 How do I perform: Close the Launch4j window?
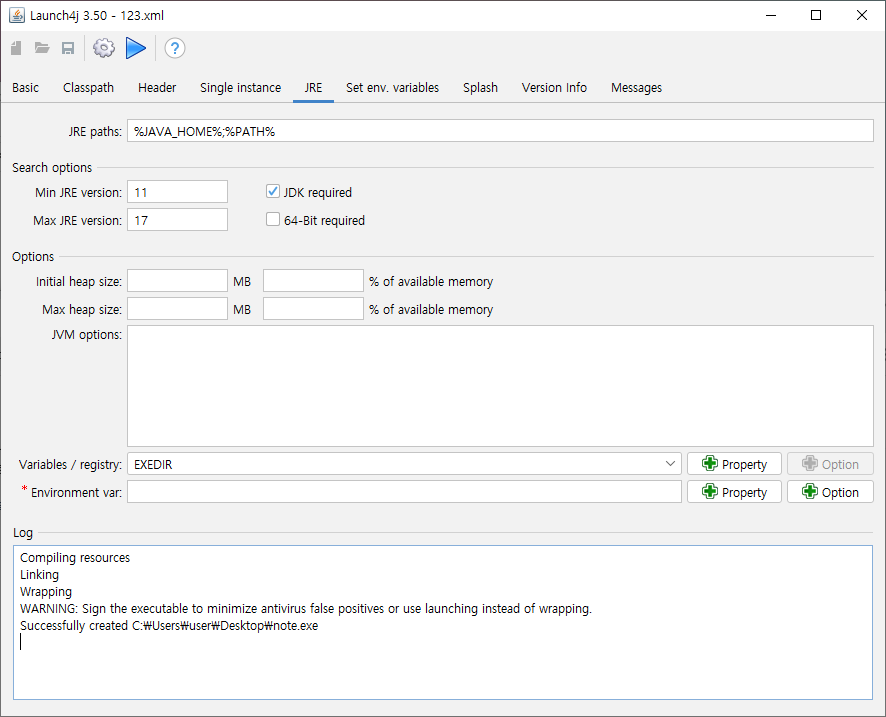pos(862,15)
